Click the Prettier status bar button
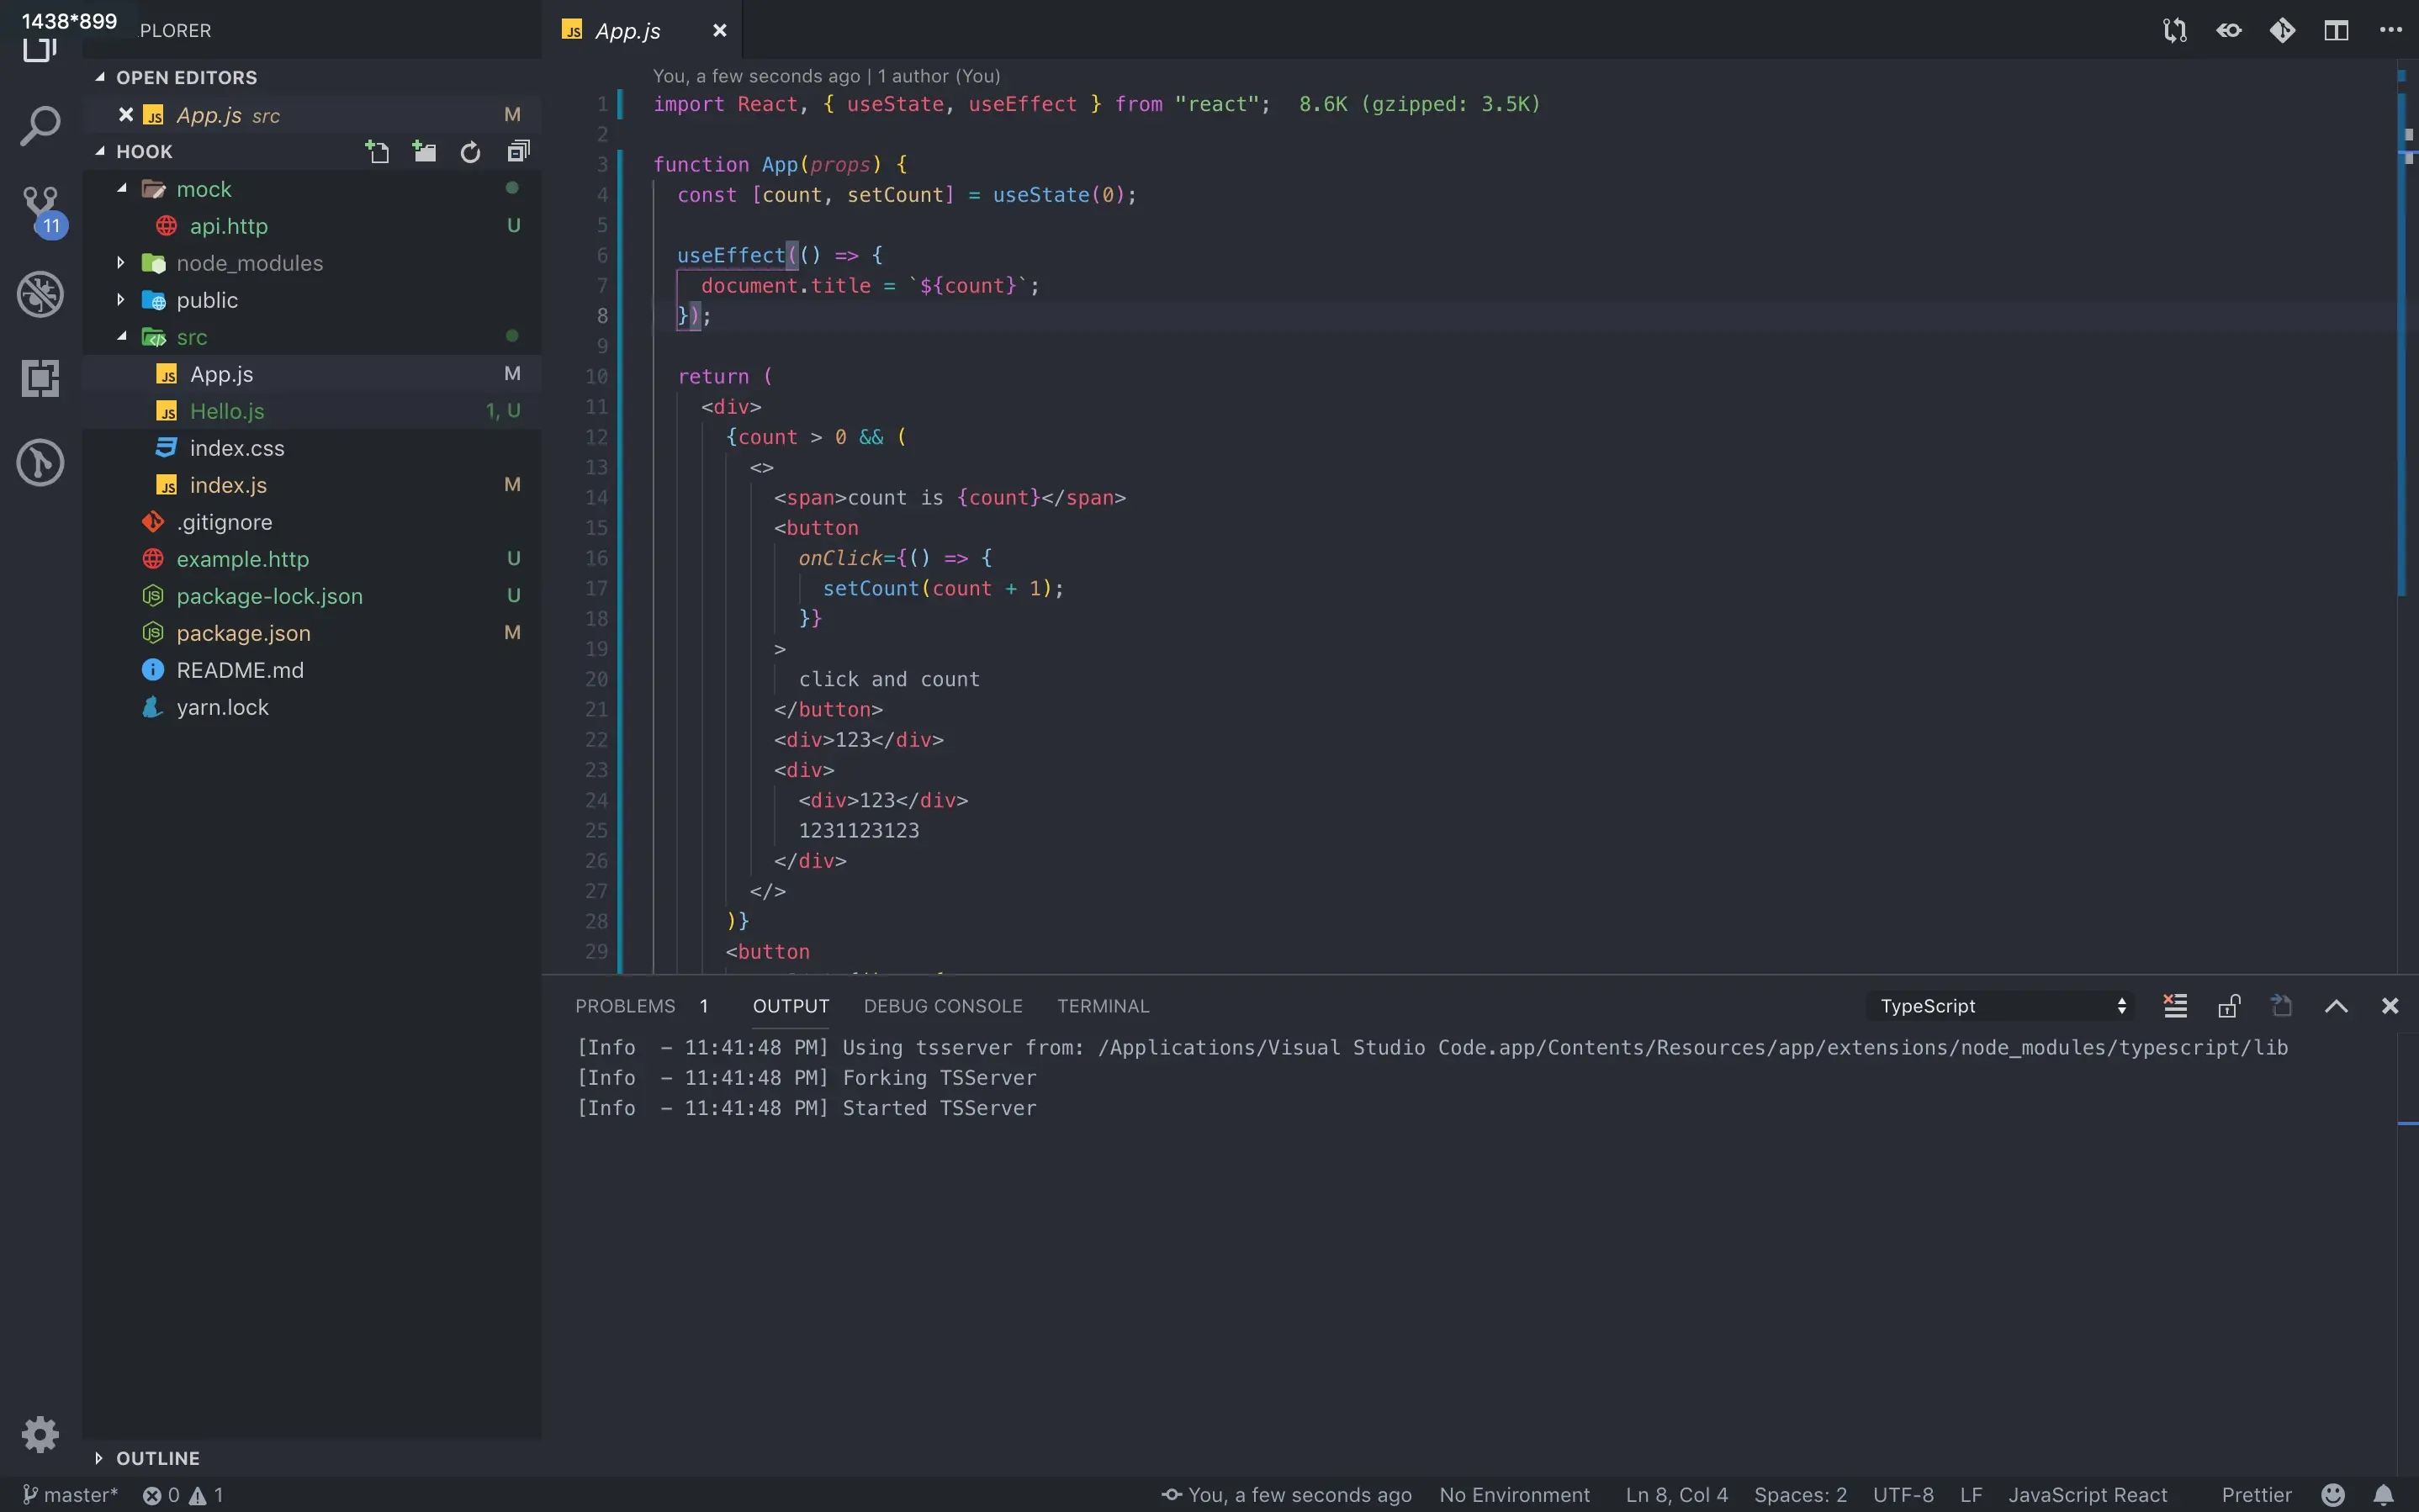Viewport: 2419px width, 1512px height. (2256, 1495)
